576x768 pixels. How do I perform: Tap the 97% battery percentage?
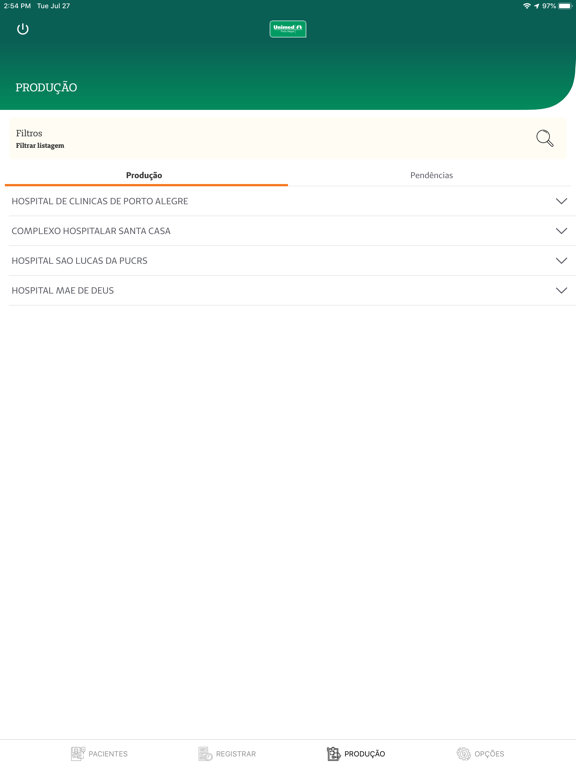point(549,6)
